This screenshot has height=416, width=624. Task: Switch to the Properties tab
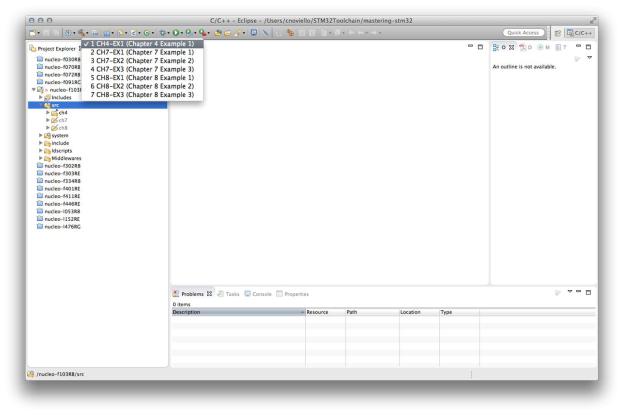(x=292, y=294)
